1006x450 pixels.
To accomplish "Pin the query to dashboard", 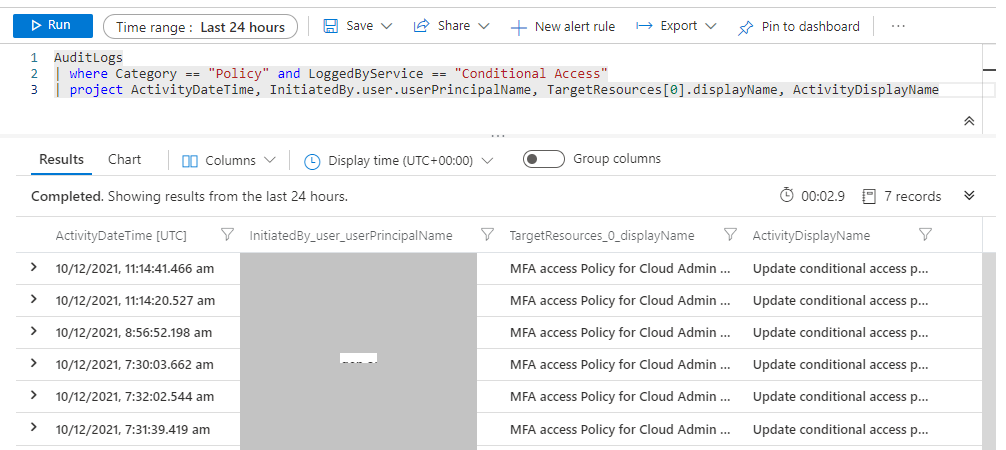I will 798,27.
